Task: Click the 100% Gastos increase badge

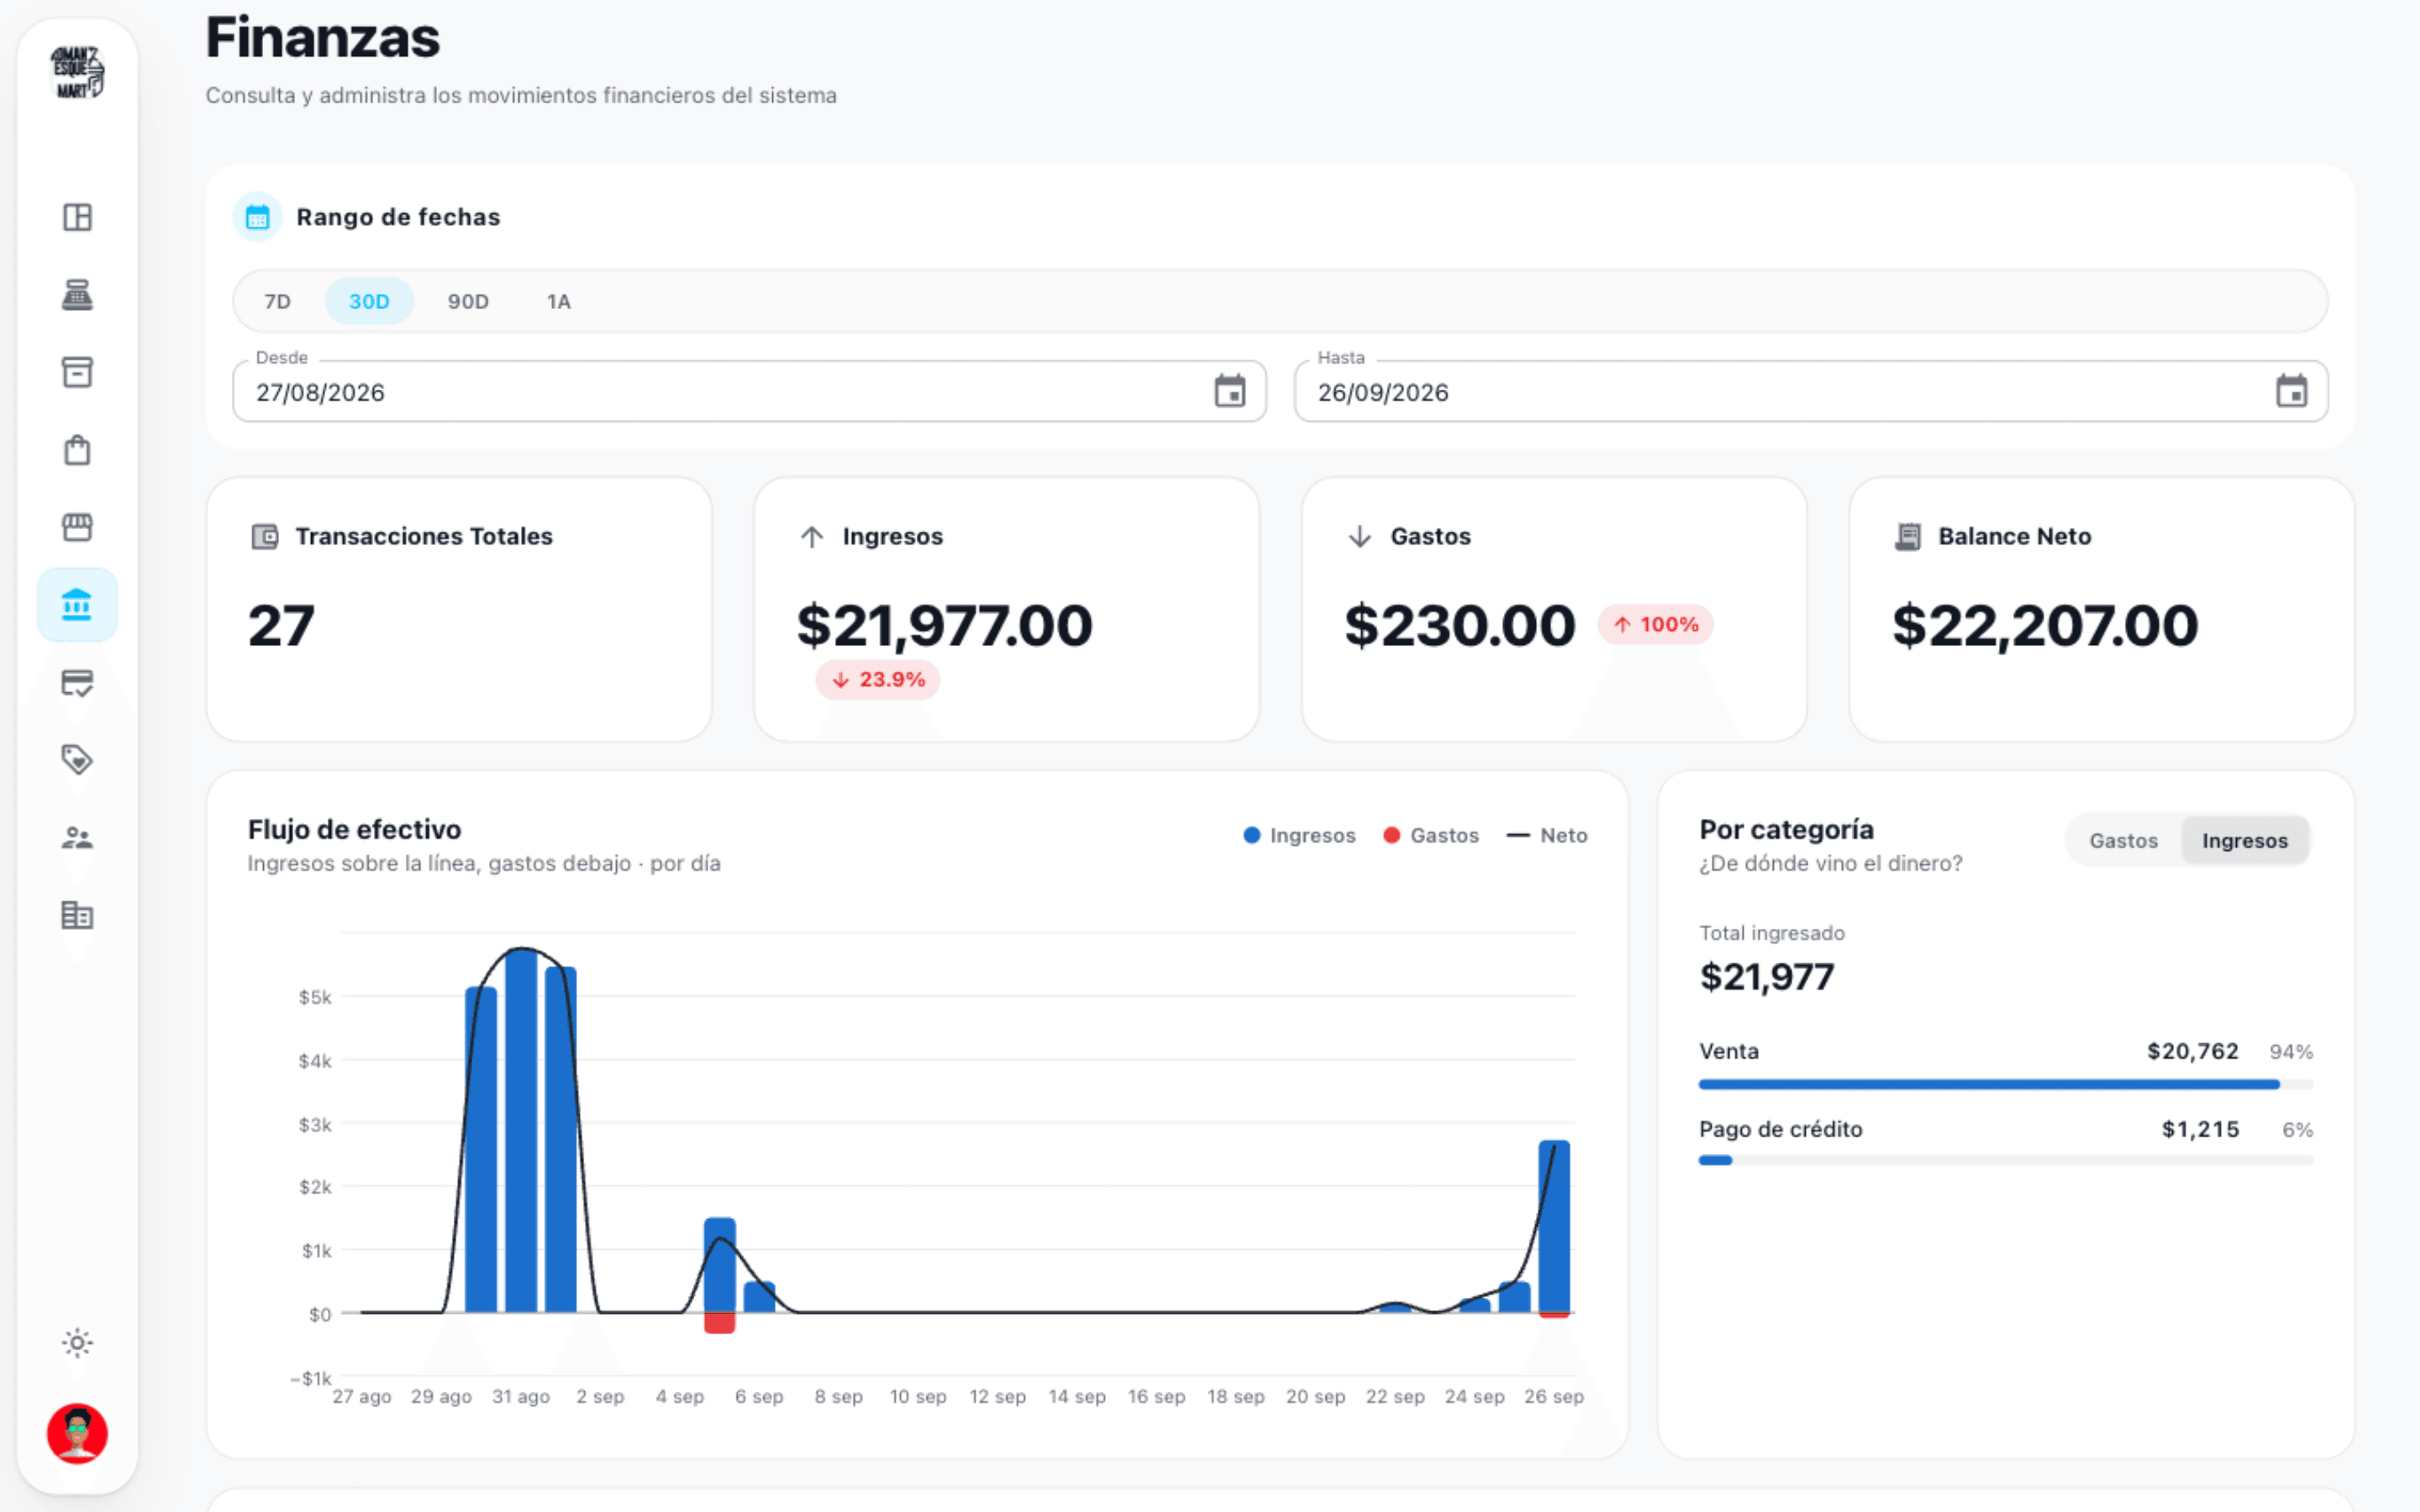Action: (1655, 625)
